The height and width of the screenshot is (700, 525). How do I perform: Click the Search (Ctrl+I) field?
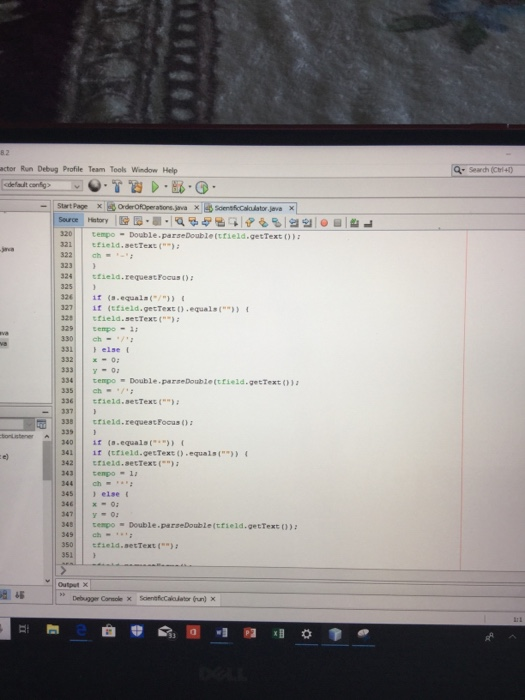(x=491, y=170)
